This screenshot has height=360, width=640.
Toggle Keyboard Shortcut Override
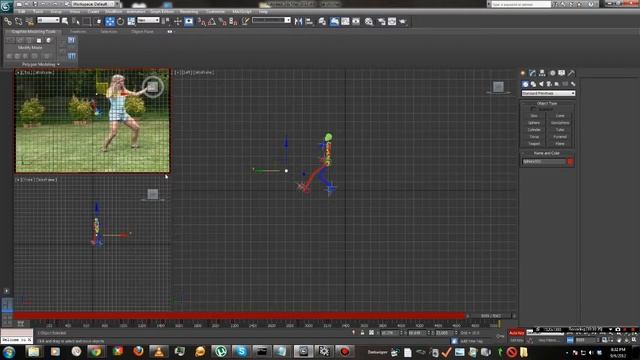[189, 21]
